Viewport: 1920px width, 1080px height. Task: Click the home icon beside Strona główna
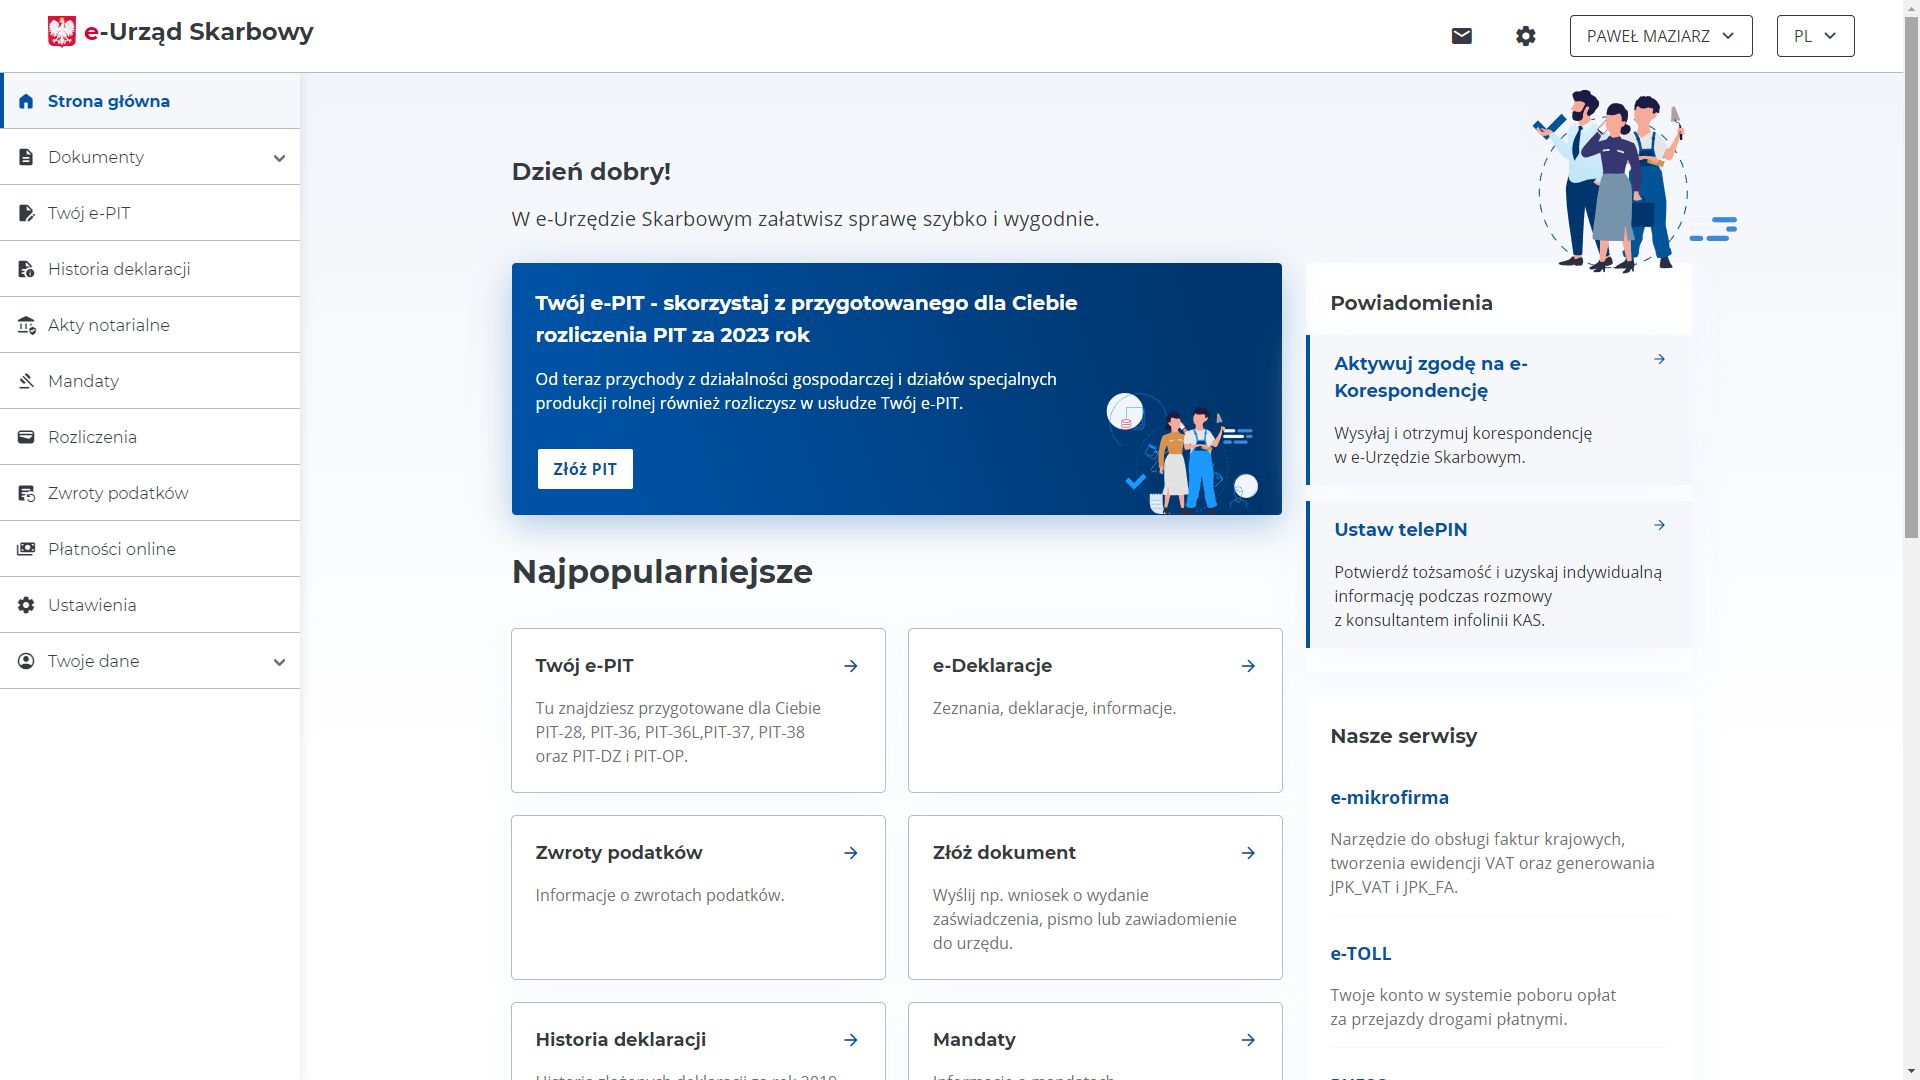click(26, 101)
